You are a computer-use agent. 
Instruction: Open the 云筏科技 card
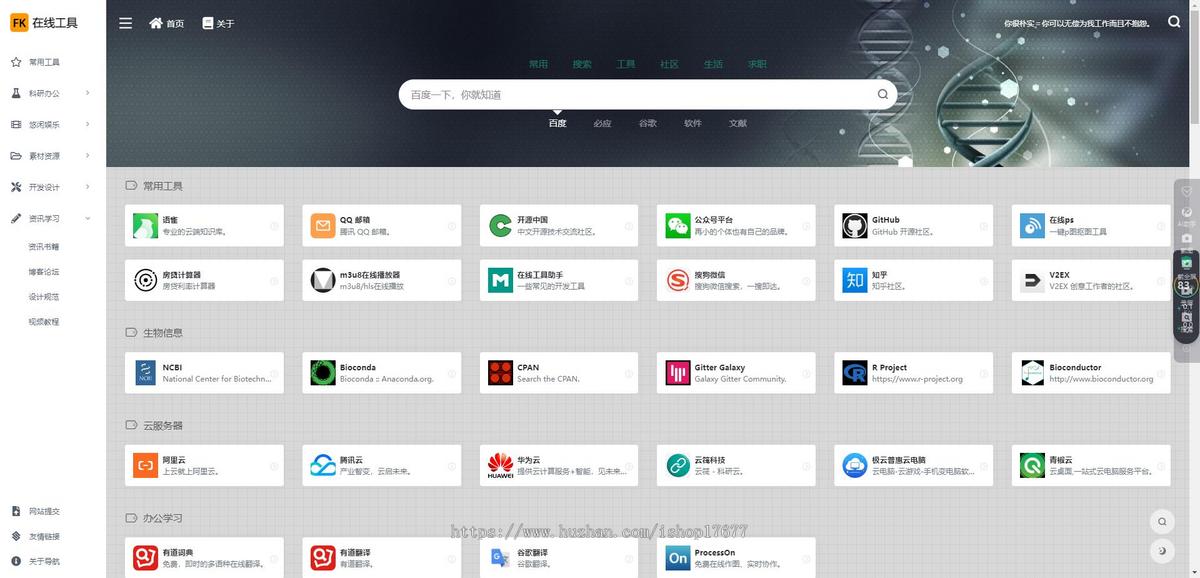click(x=736, y=465)
